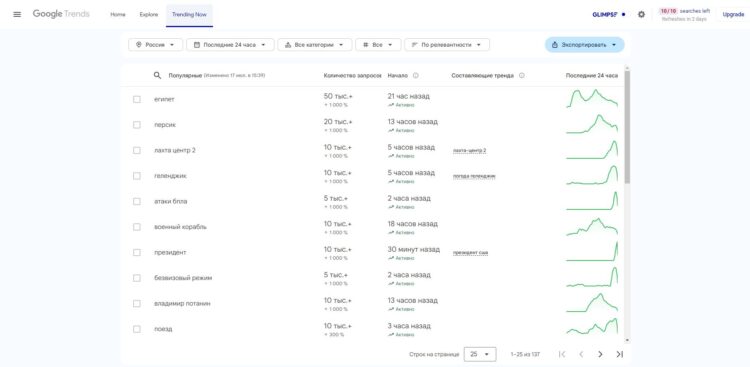Select checkbox for президент

137,252
